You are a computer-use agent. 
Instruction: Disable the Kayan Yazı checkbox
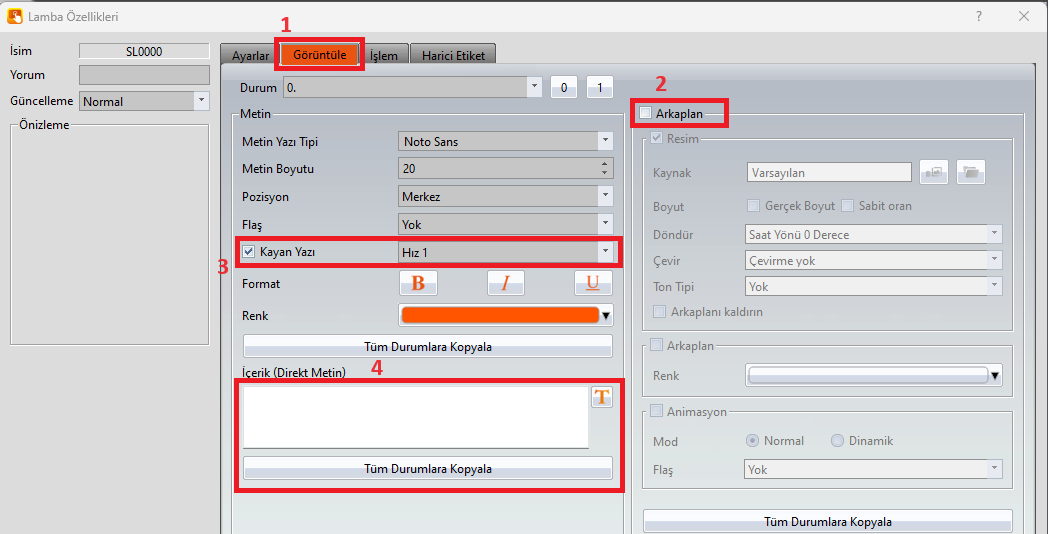pyautogui.click(x=249, y=251)
